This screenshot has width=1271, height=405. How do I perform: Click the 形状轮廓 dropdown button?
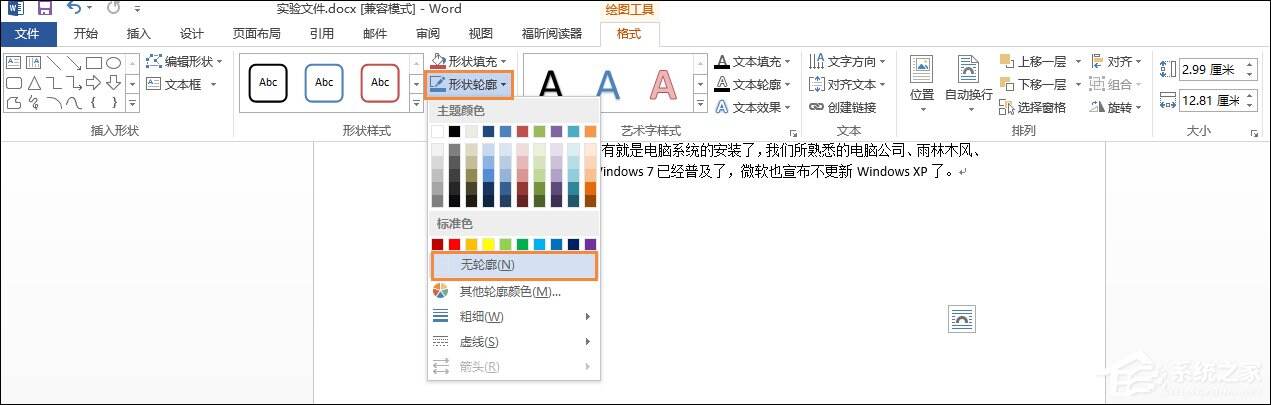[470, 84]
